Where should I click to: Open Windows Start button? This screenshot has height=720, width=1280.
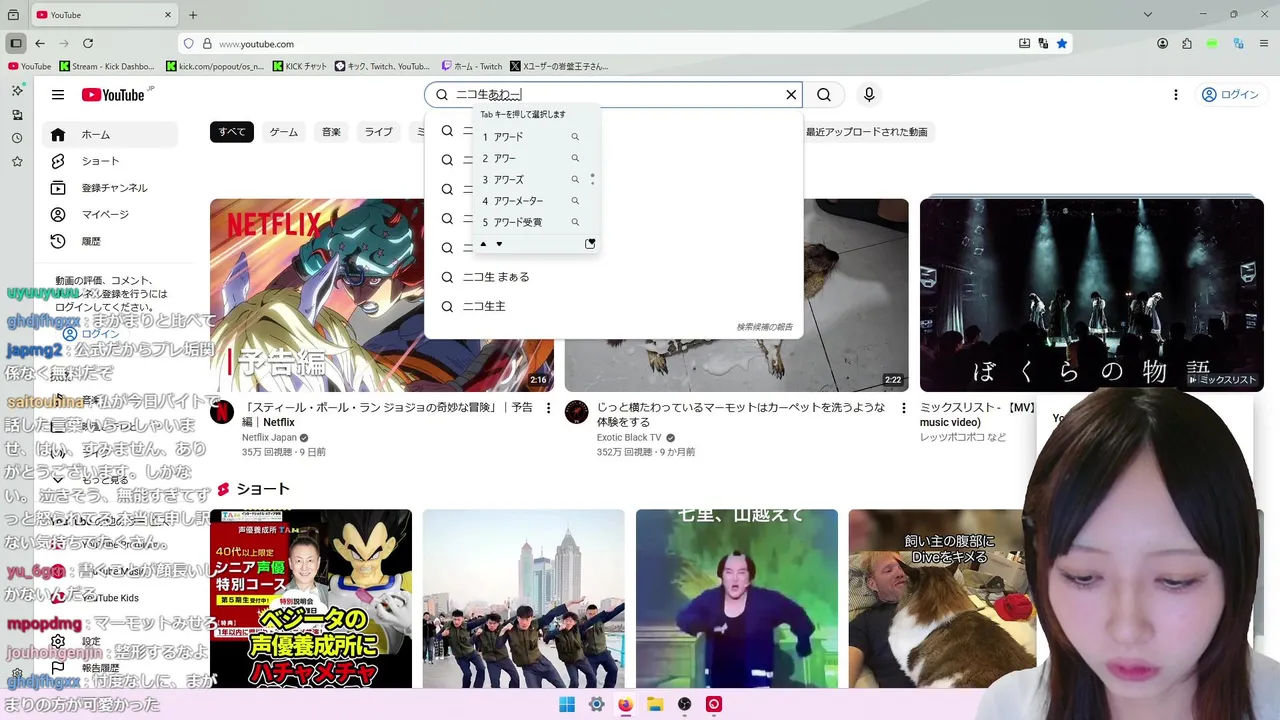[567, 704]
